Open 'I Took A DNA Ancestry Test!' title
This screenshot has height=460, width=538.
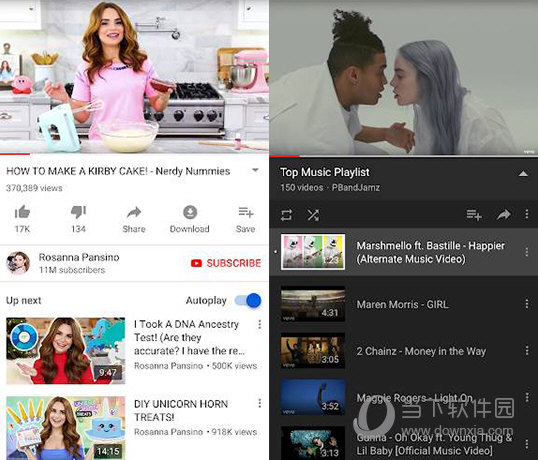click(x=189, y=338)
